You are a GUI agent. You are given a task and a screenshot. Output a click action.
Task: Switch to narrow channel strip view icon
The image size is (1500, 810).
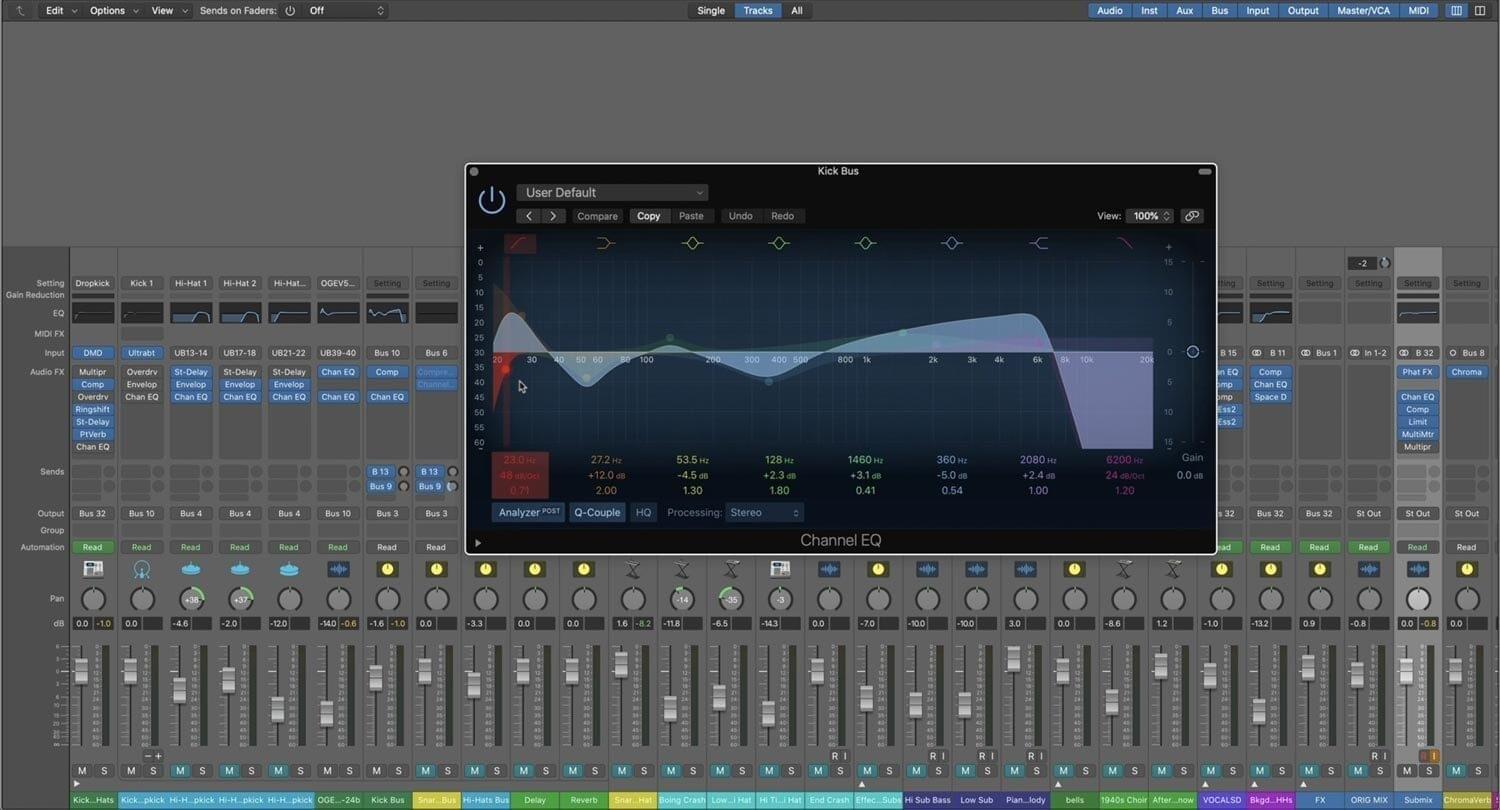tap(1456, 11)
